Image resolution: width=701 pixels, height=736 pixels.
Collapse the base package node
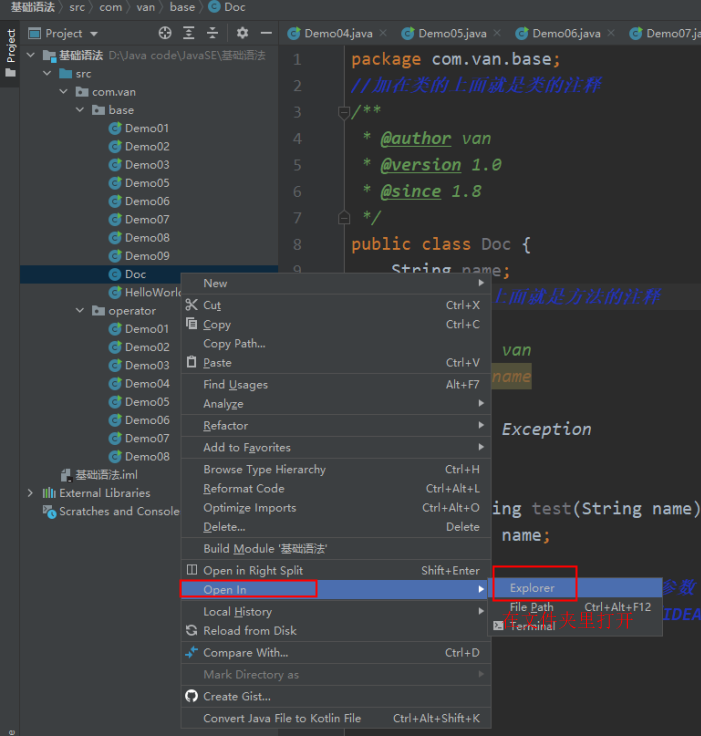pyautogui.click(x=80, y=110)
